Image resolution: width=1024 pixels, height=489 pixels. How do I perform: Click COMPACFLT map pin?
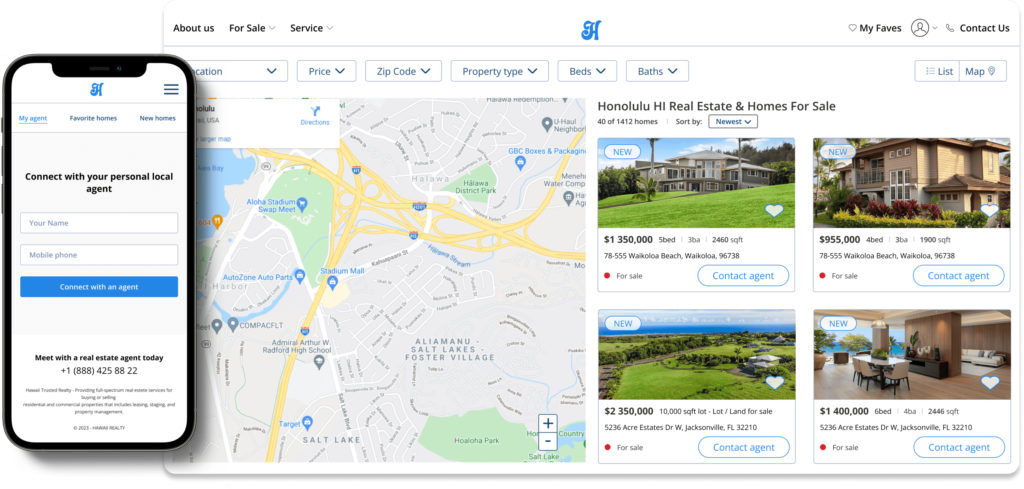pos(233,324)
